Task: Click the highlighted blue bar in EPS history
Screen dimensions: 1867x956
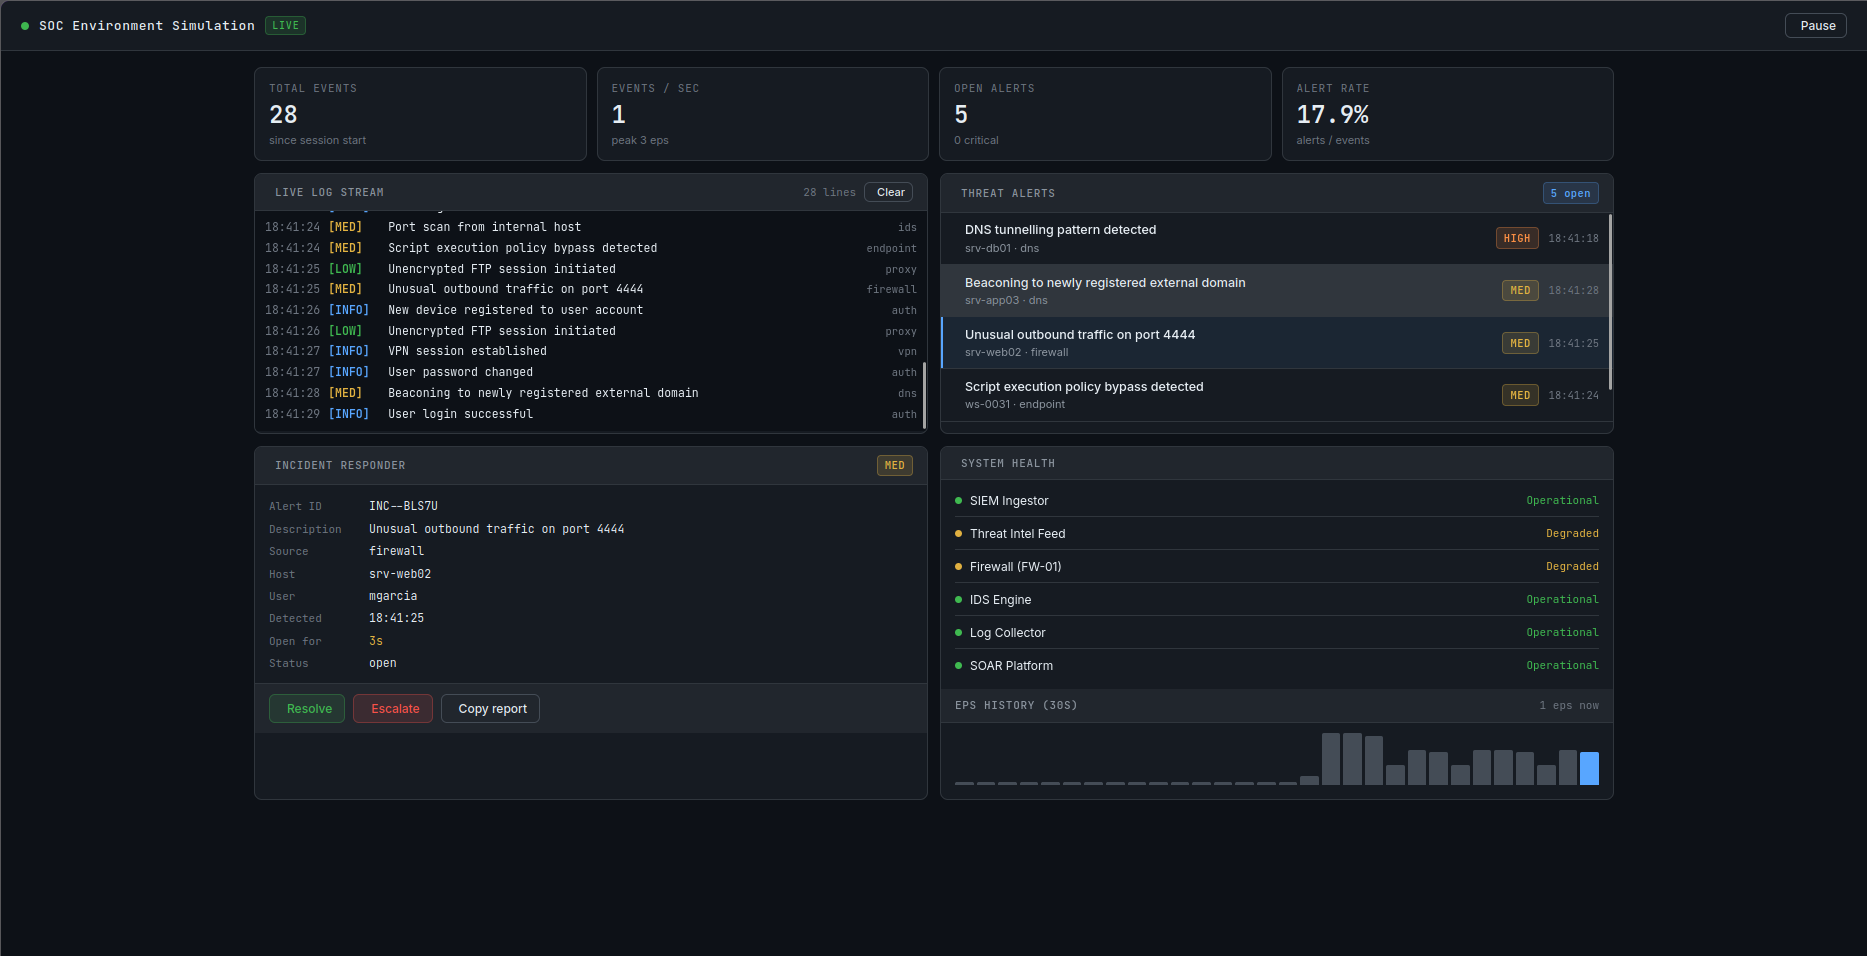Action: 1589,768
